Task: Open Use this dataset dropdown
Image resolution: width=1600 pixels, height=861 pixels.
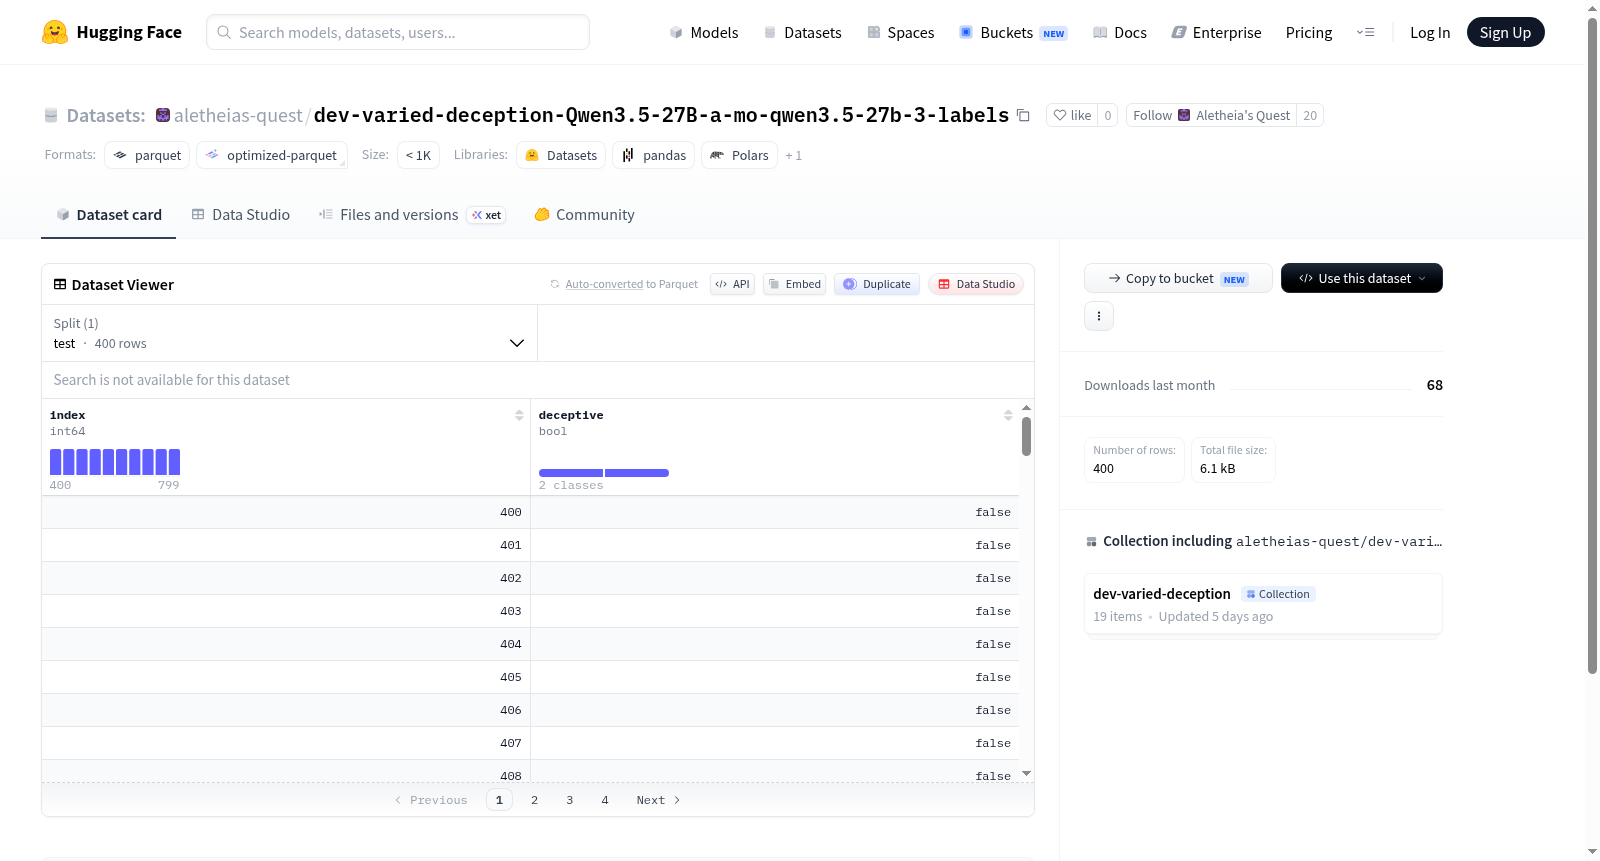Action: 1362,278
